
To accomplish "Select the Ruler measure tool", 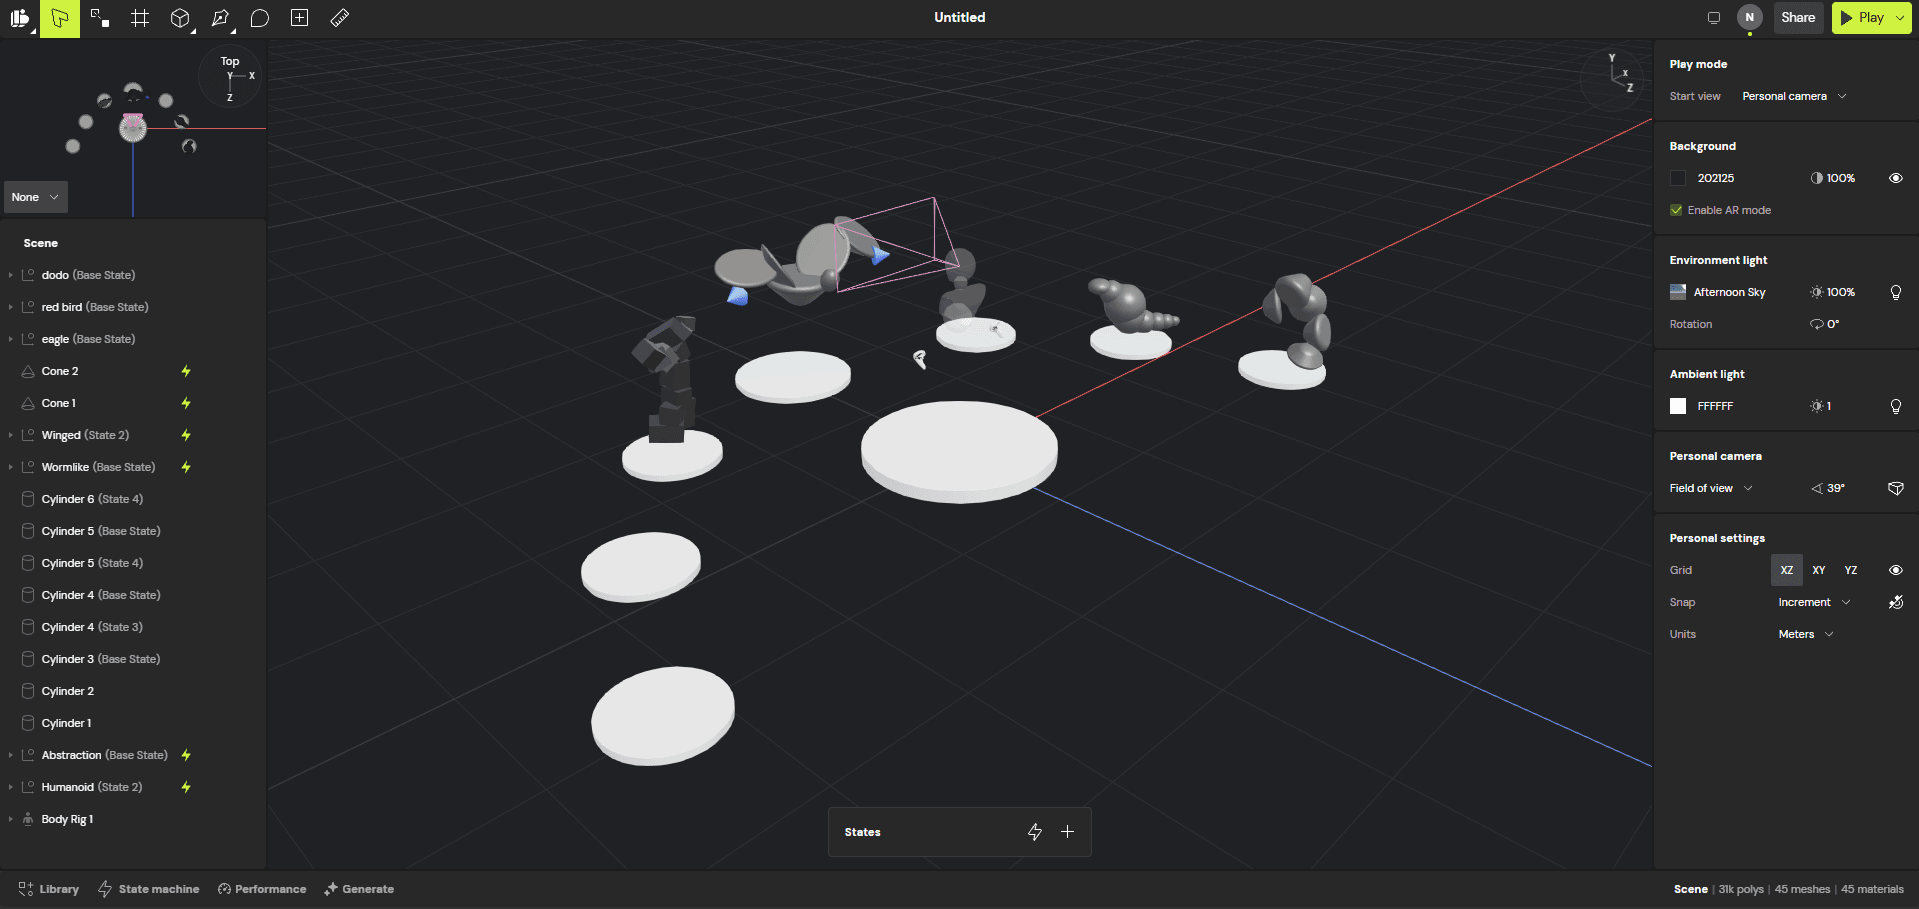I will (340, 18).
